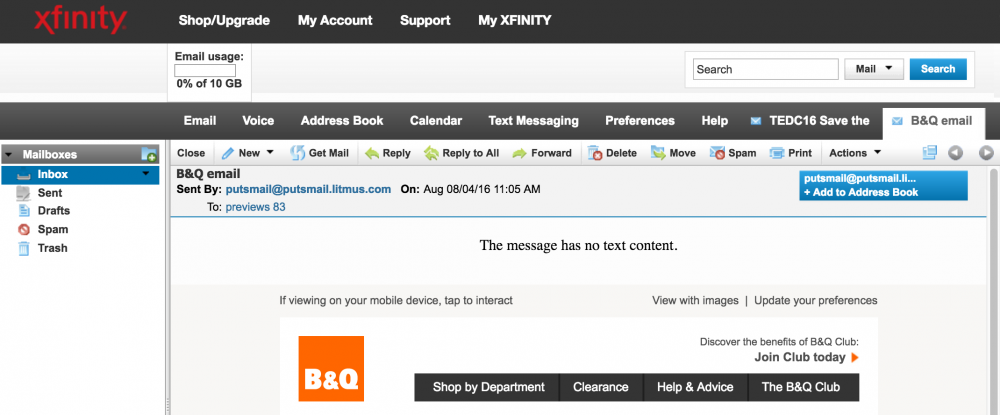Open the Drafts folder
1000x415 pixels.
tap(53, 211)
